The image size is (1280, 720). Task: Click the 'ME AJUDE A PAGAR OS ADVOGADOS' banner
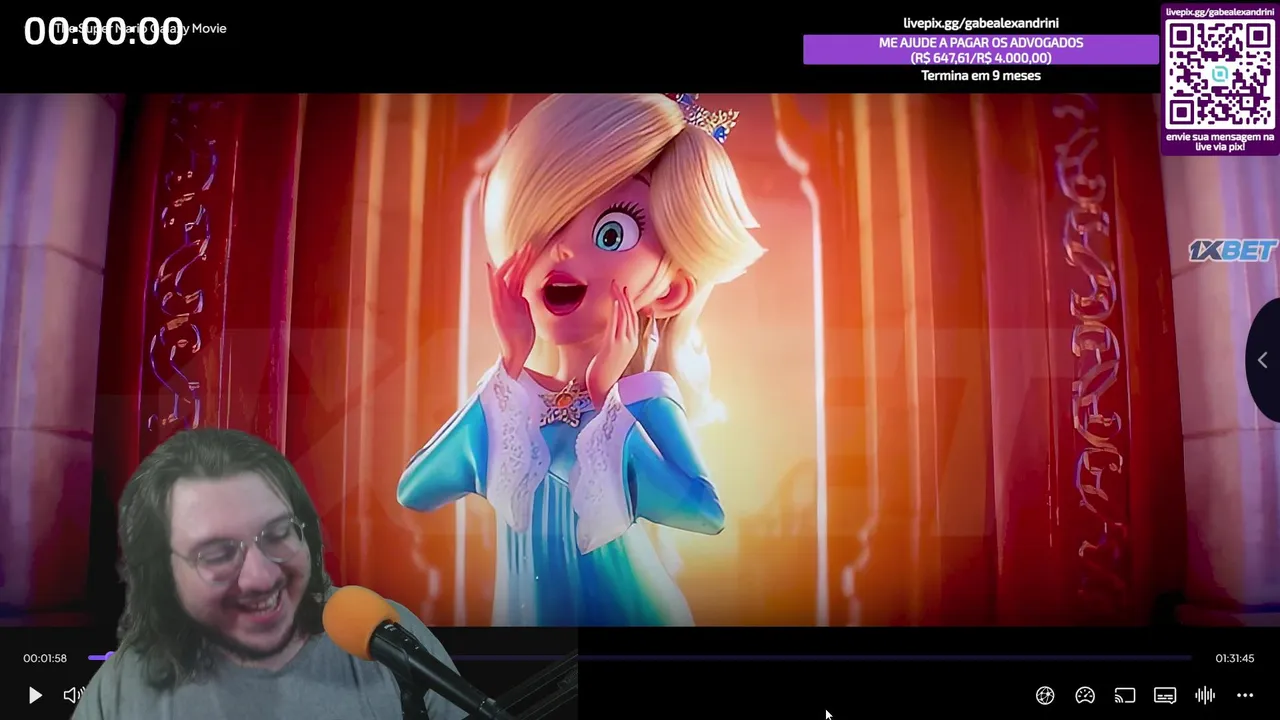(x=981, y=50)
